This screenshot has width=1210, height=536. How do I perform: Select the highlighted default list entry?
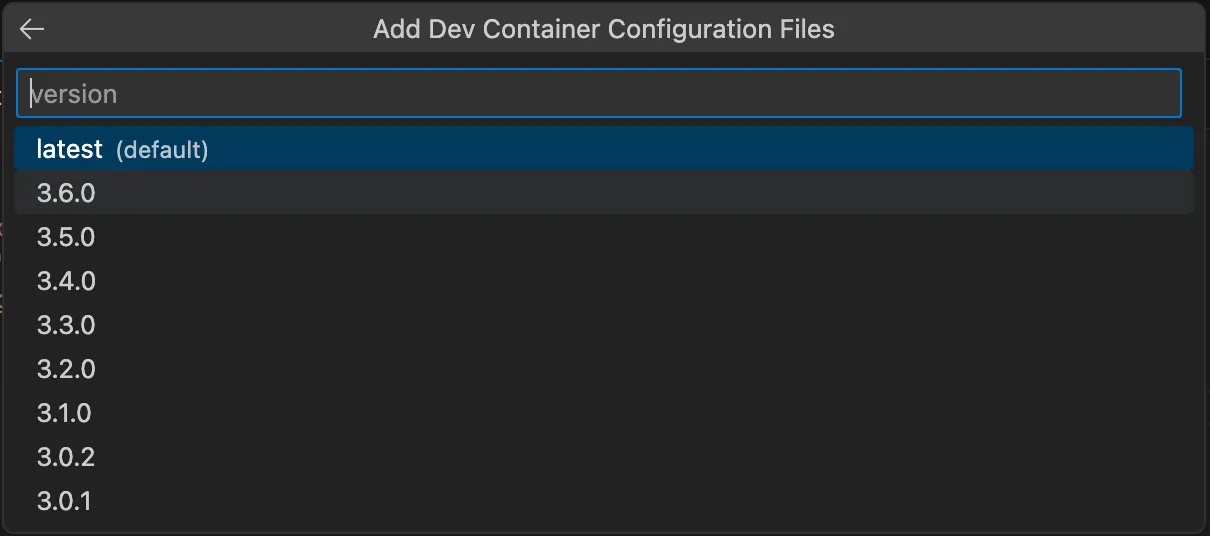[x=603, y=149]
